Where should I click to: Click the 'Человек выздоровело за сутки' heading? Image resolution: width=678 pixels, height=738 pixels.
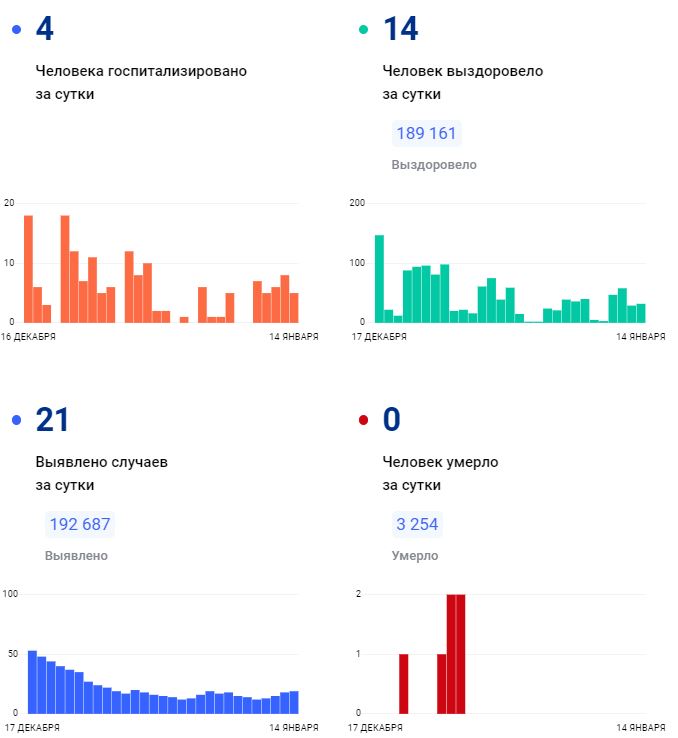462,83
